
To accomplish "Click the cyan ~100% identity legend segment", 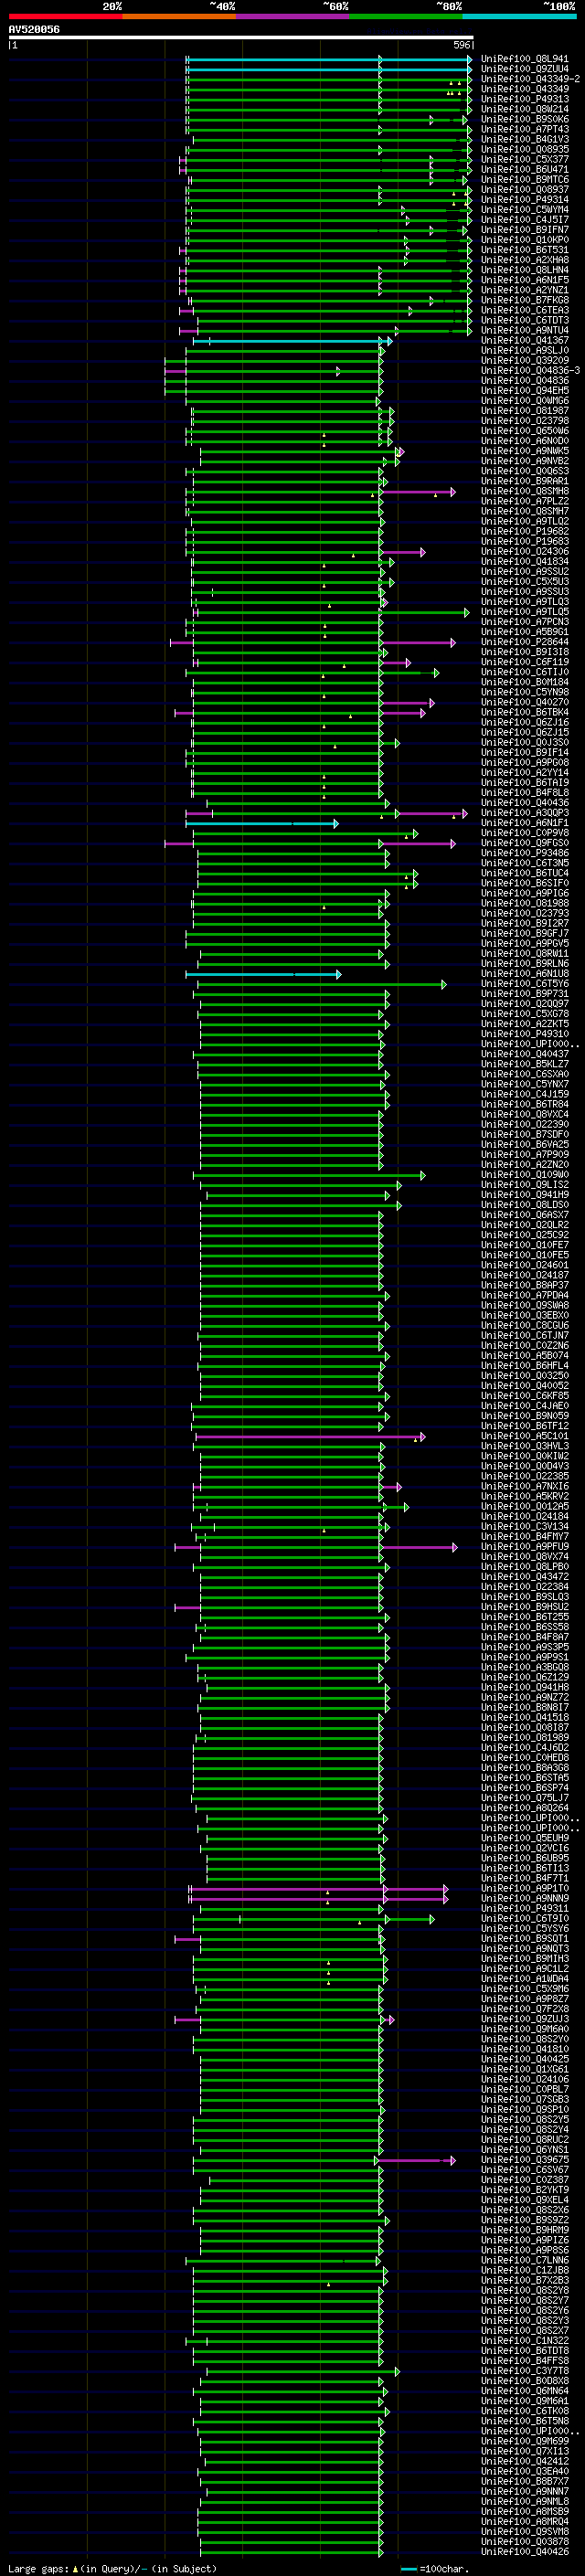I will (x=520, y=16).
